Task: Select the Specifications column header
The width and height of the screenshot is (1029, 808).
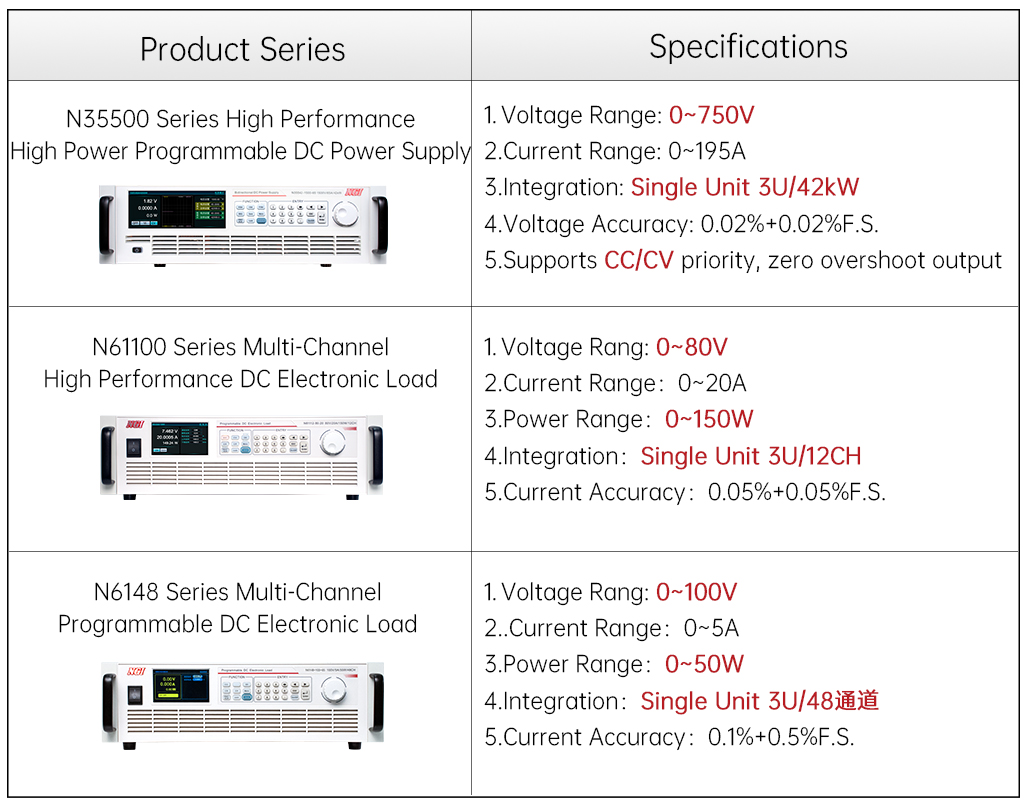Action: [x=748, y=47]
